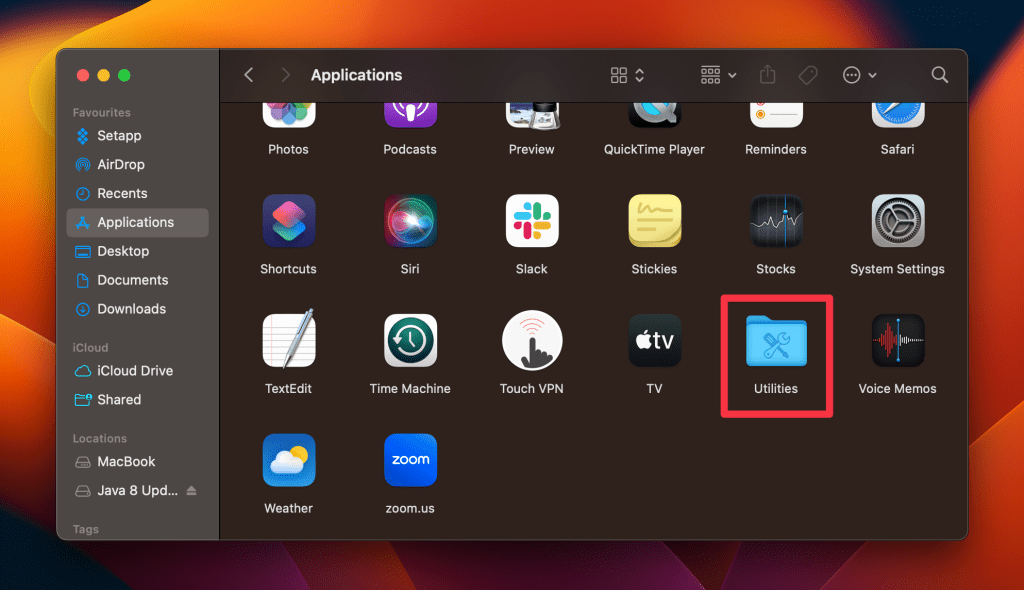
Task: Click the Share toolbar icon
Action: (767, 74)
